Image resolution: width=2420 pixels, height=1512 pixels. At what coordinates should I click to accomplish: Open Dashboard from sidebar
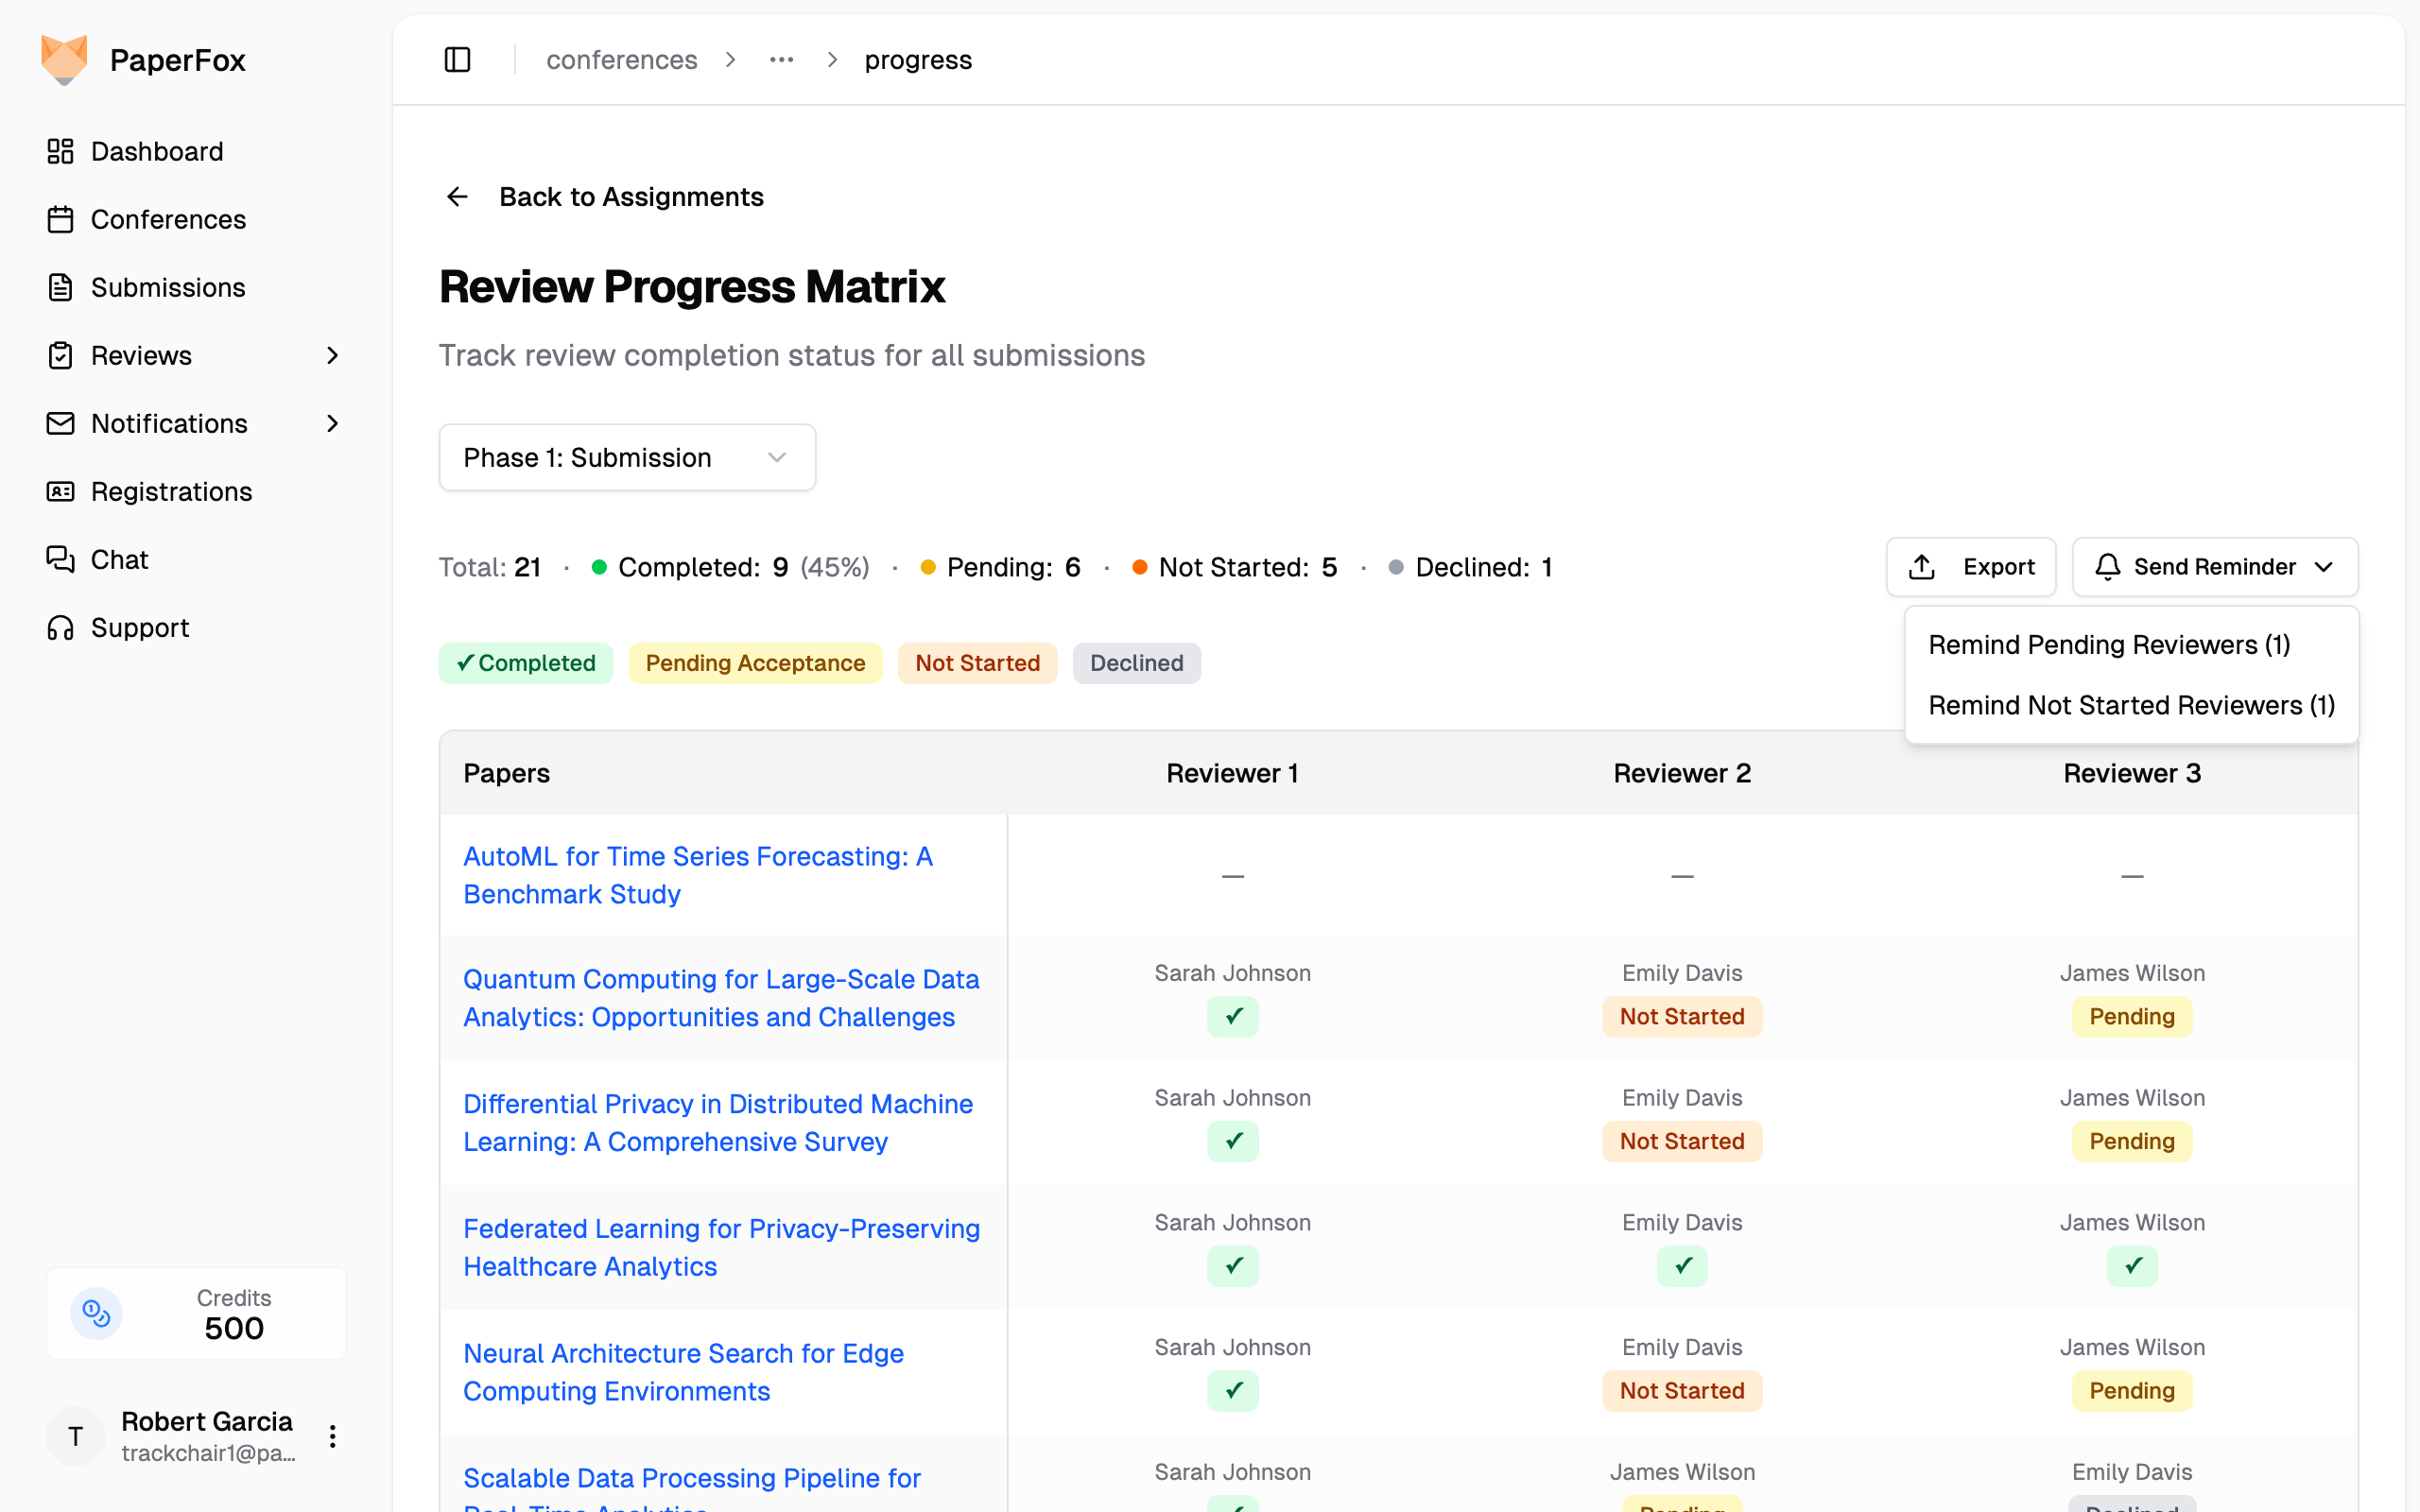point(157,151)
